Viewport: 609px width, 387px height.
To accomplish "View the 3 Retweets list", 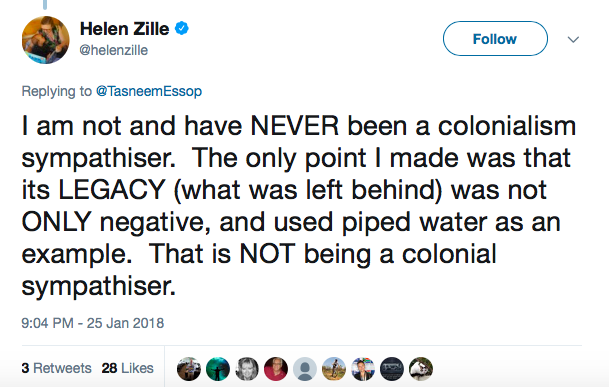I will click(56, 368).
